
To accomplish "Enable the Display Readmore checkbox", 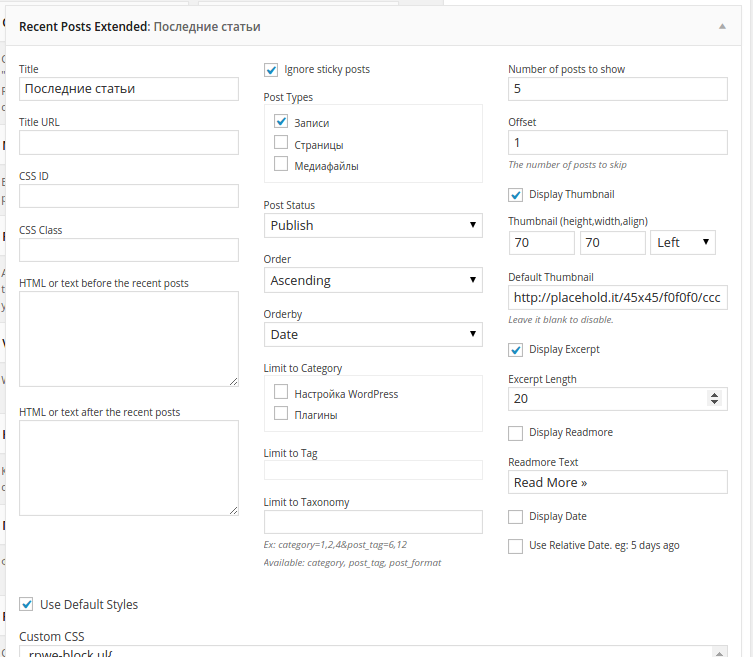I will pos(516,433).
